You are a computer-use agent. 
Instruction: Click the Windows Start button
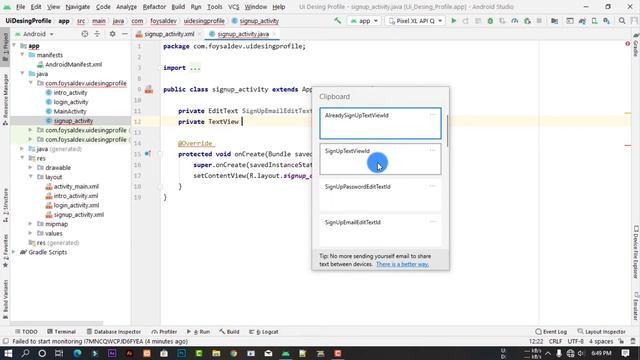(x=8, y=353)
